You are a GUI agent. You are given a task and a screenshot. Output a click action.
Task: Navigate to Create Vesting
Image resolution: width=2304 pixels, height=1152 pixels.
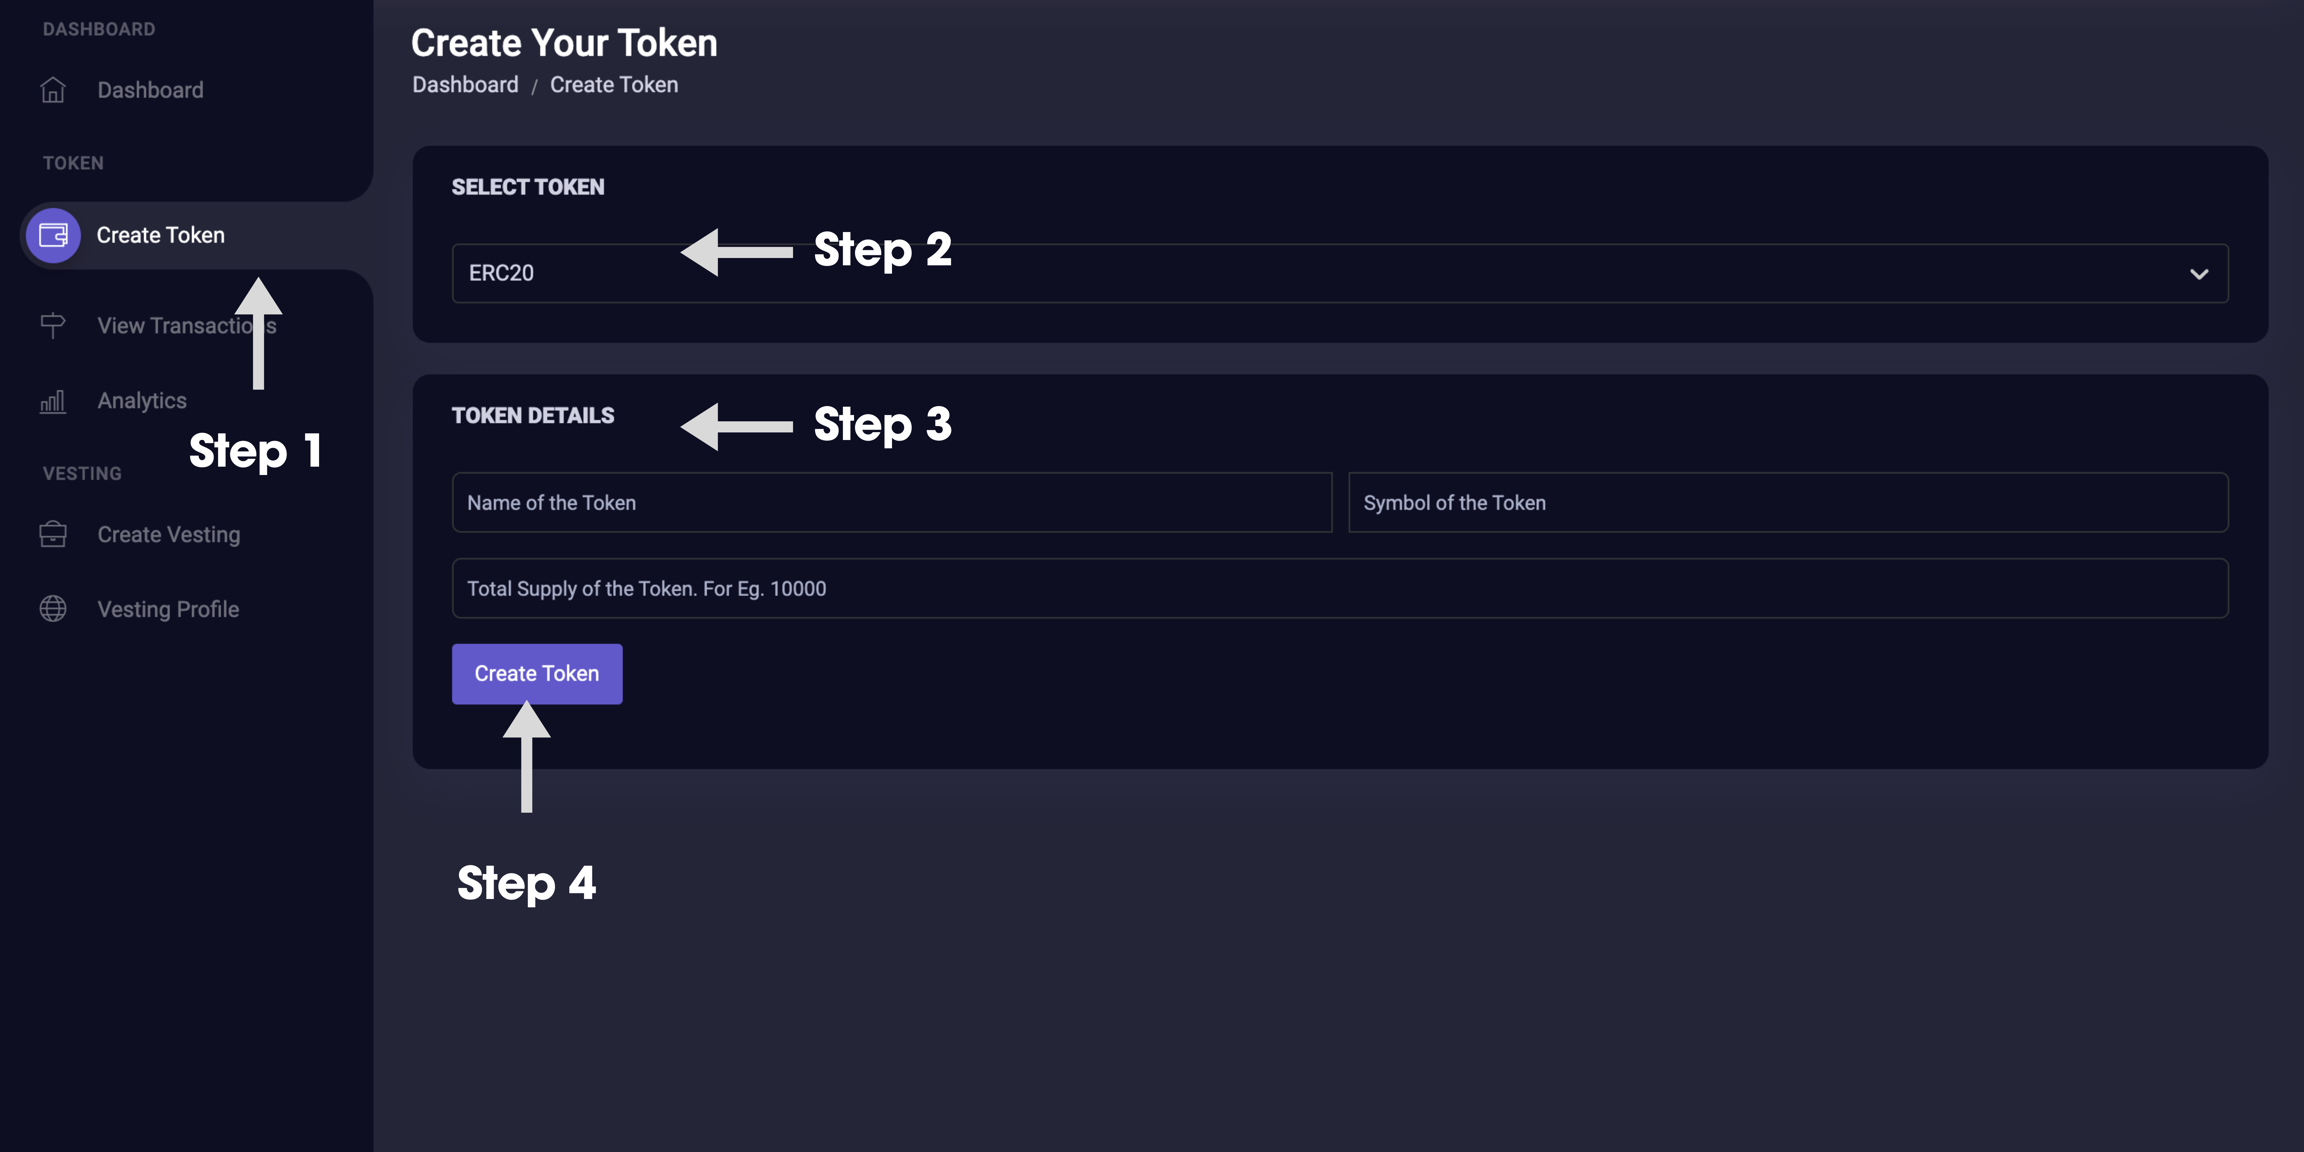point(168,535)
